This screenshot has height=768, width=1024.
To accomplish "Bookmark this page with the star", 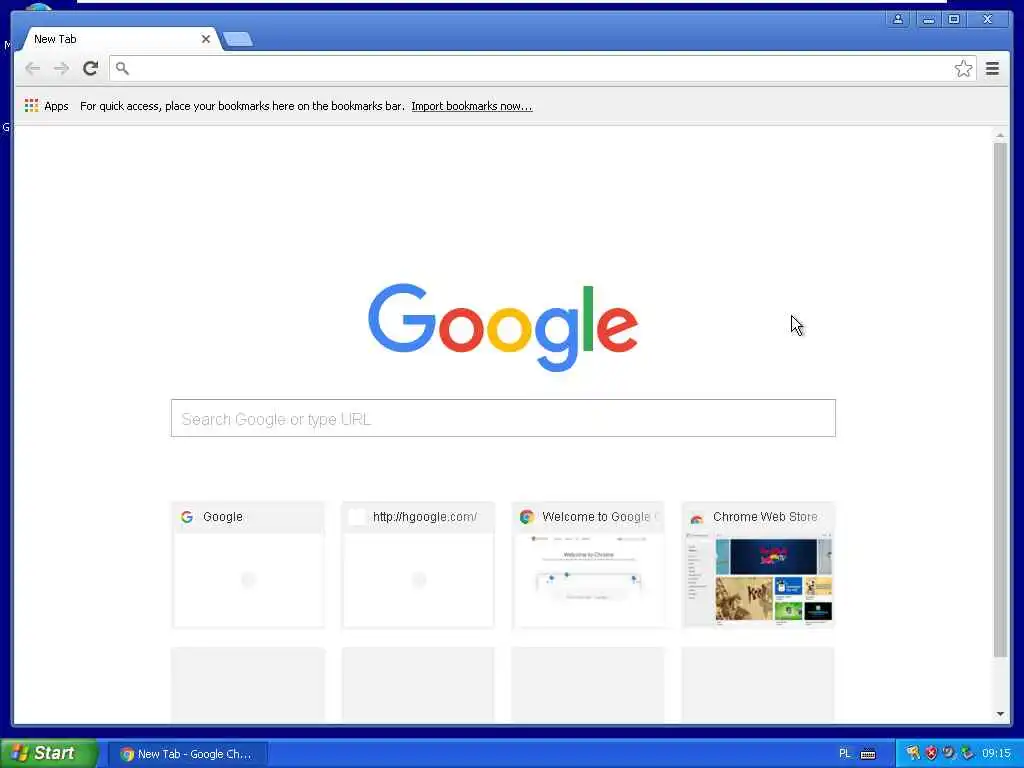I will [963, 69].
